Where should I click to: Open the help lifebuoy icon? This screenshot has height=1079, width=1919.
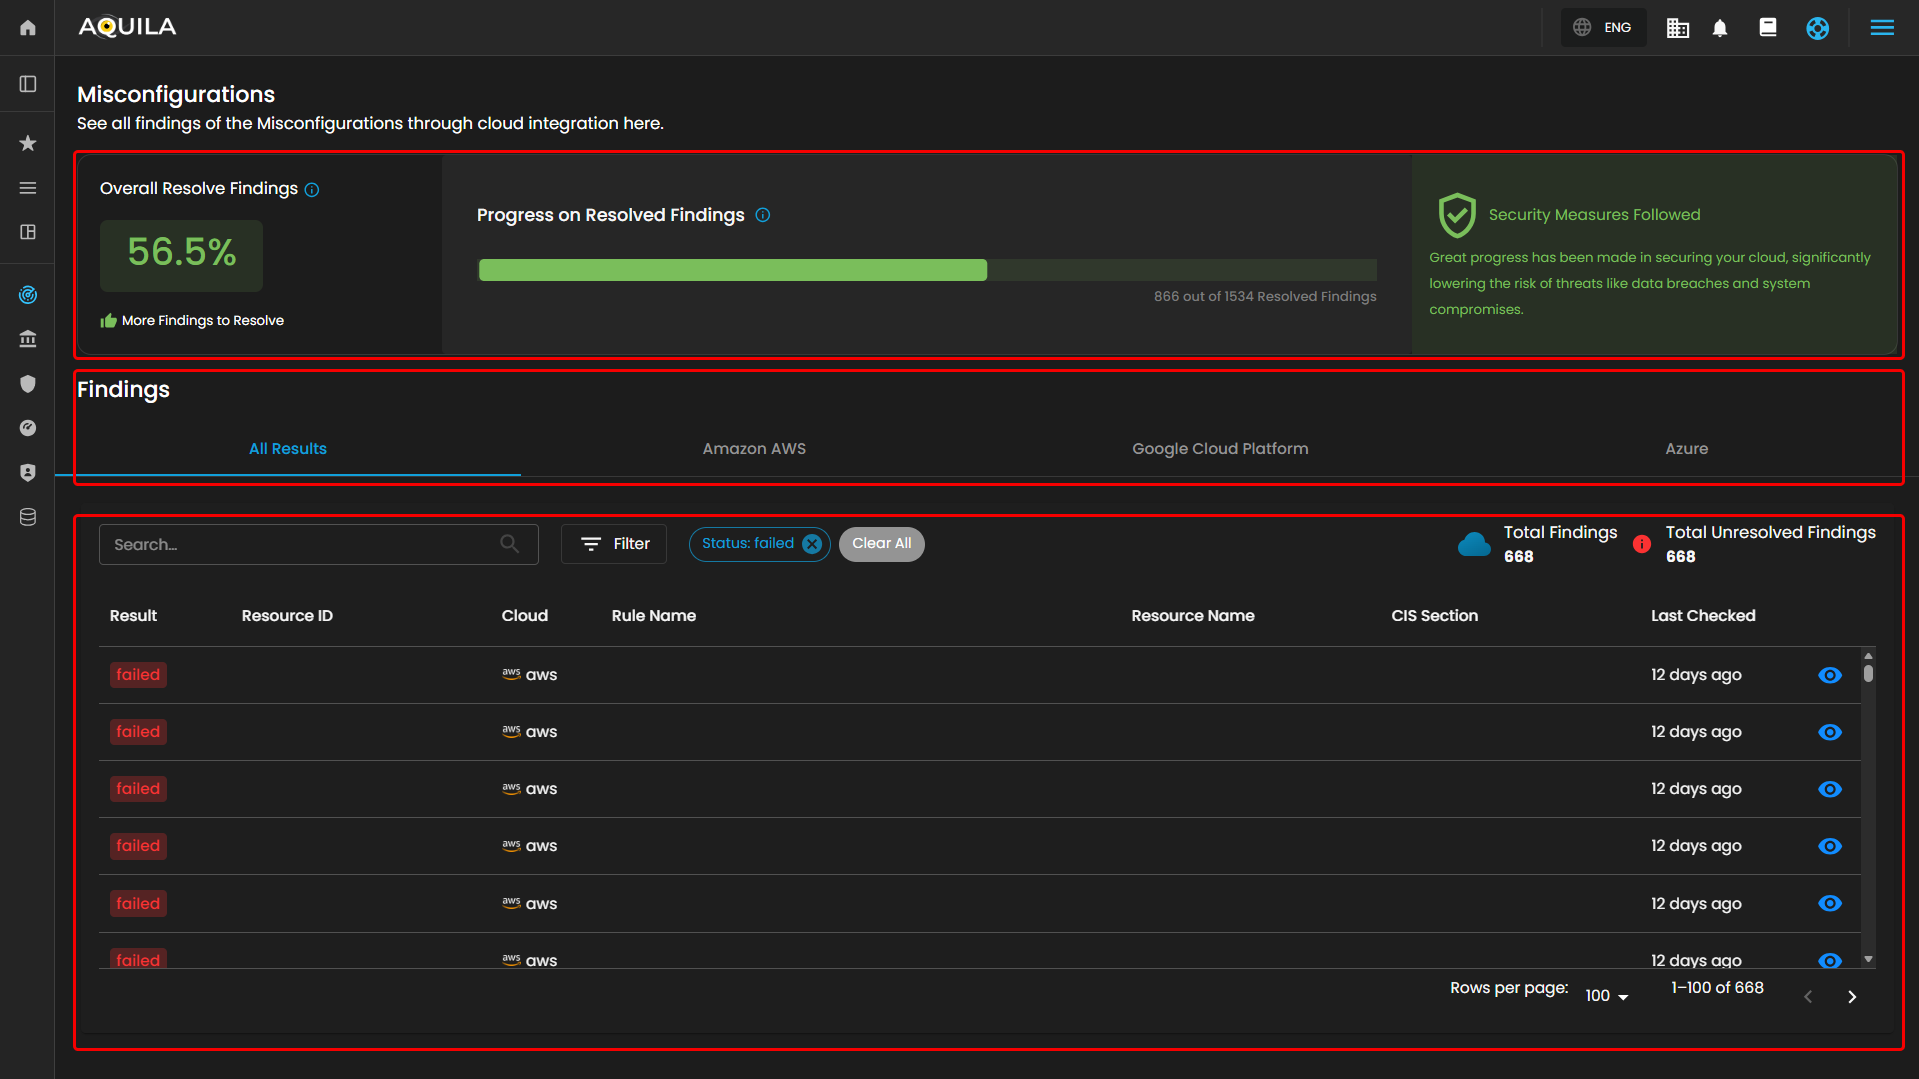click(x=1817, y=28)
